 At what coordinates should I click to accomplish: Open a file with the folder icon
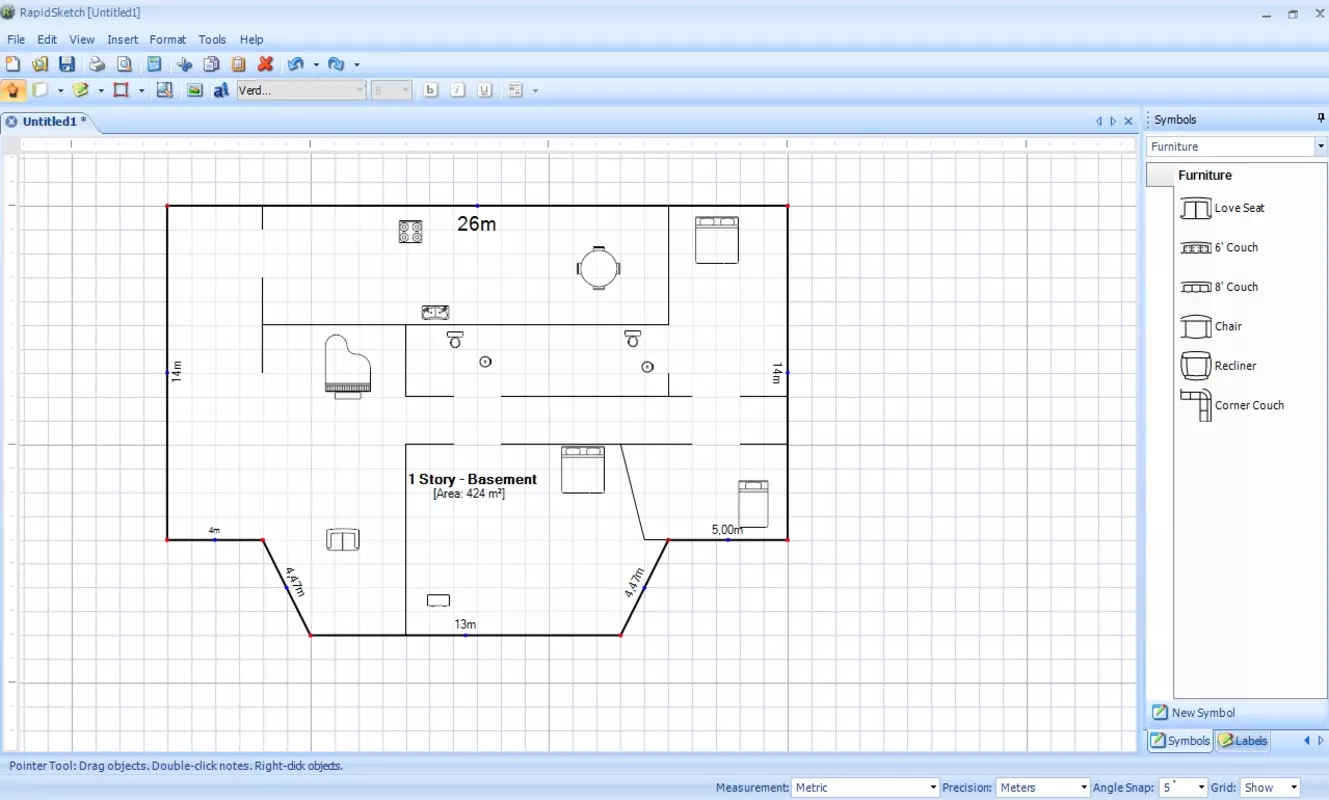point(40,64)
